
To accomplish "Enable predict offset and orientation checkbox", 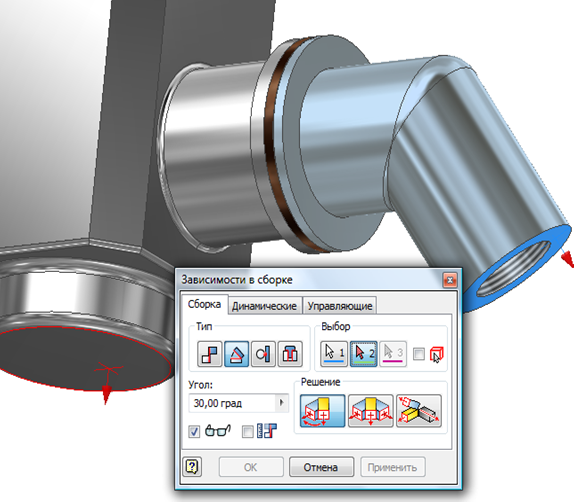I will pos(248,431).
